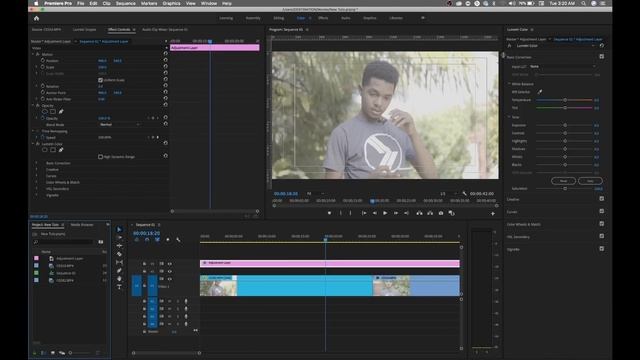
Task: Expand Curves in Effect Controls
Action: click(36, 176)
